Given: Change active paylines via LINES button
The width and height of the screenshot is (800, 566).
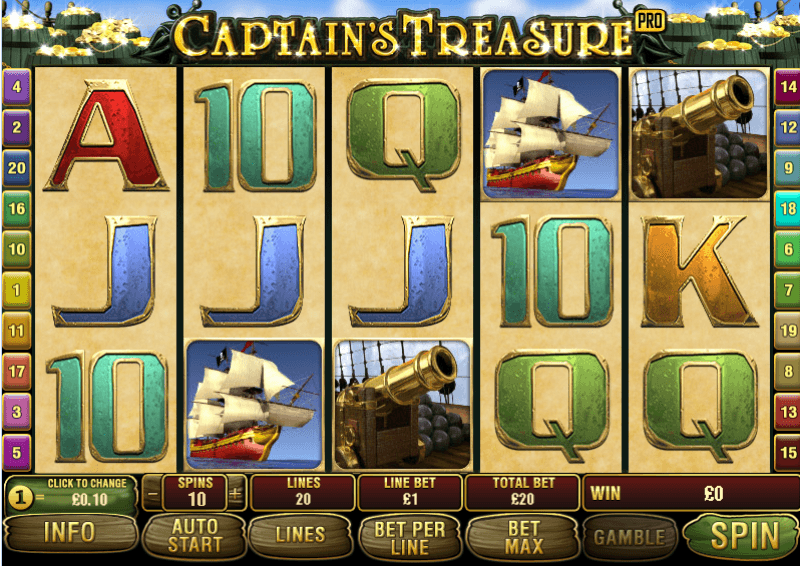Looking at the screenshot, I should pyautogui.click(x=301, y=535).
